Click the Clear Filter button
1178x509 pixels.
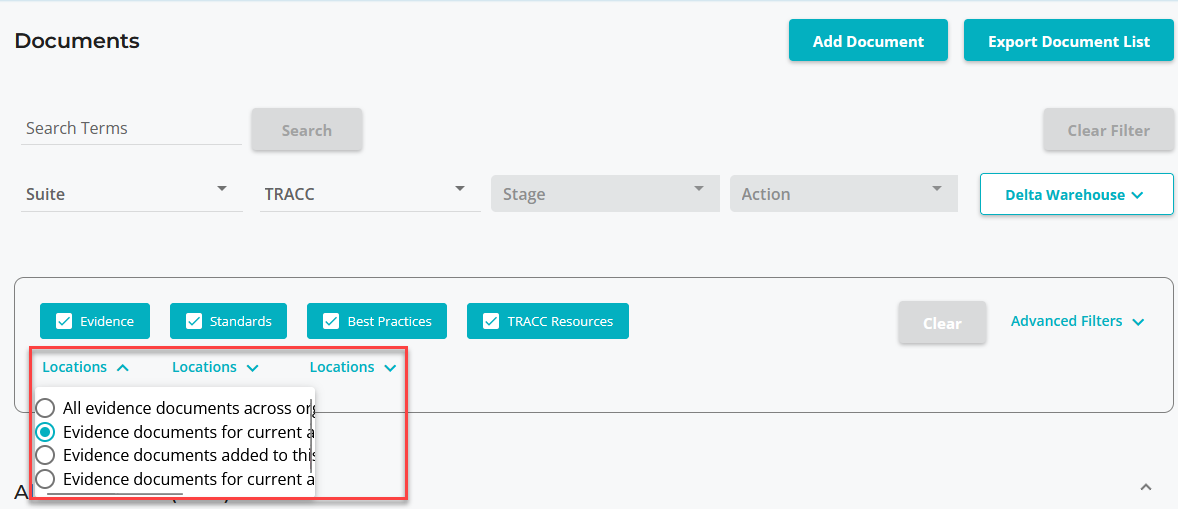point(1108,130)
